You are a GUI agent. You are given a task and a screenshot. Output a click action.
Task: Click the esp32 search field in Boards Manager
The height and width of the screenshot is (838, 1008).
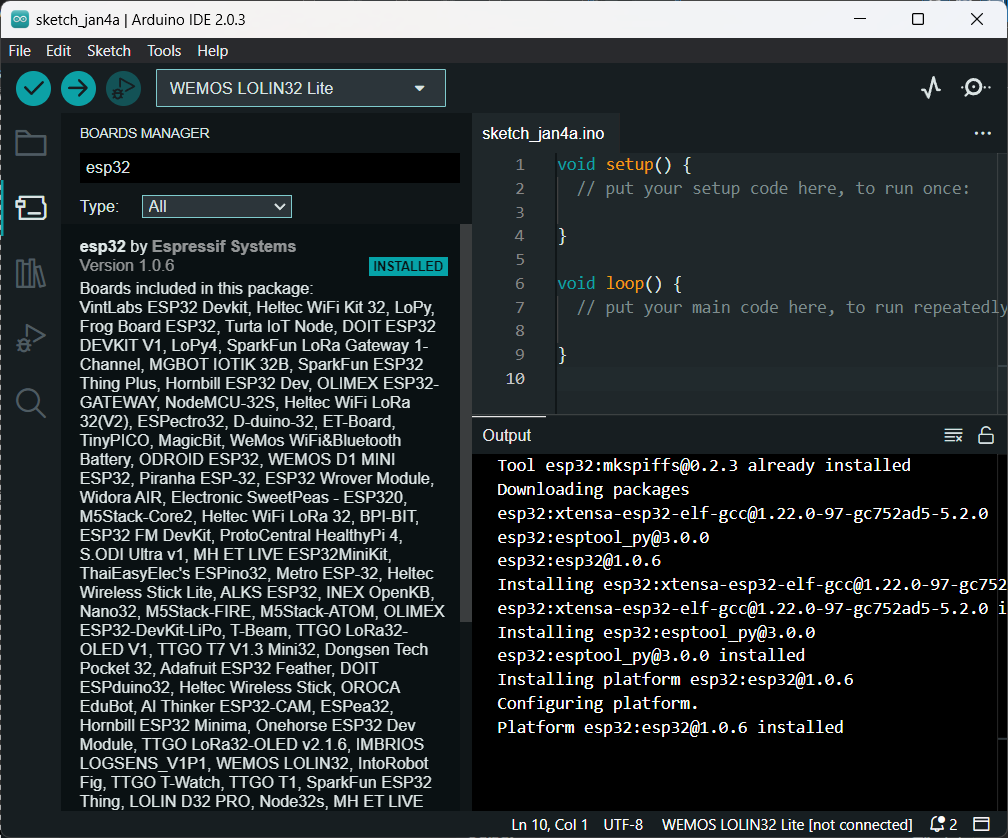point(269,168)
